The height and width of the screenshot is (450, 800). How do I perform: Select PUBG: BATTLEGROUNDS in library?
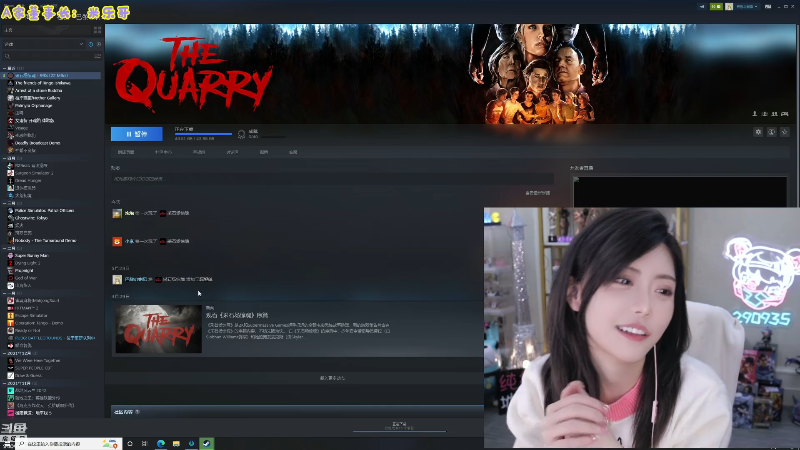(55, 338)
